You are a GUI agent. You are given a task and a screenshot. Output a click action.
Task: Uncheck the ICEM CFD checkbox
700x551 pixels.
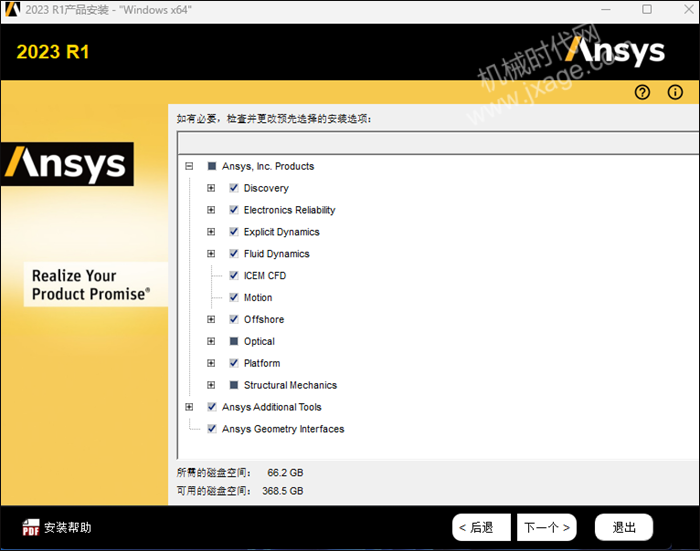coord(234,276)
